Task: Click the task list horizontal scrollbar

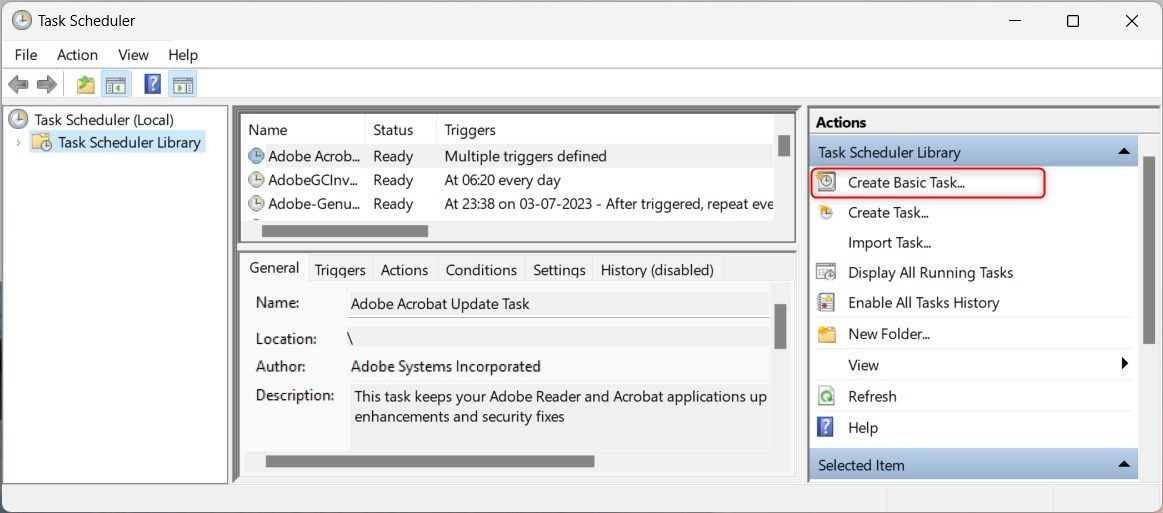Action: click(344, 231)
